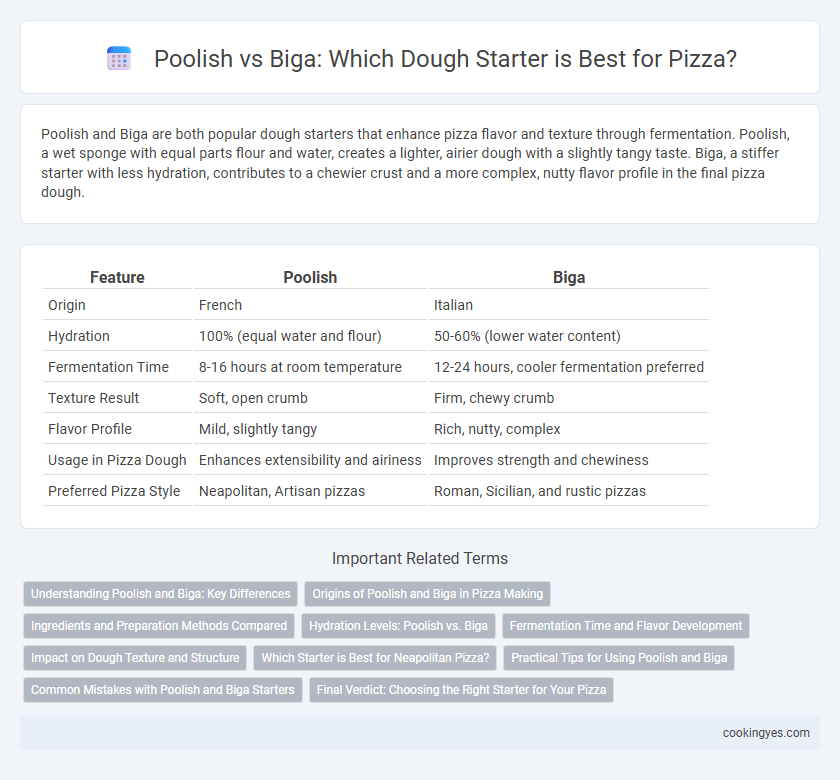This screenshot has width=840, height=780.
Task: Open 'Hydration Levels: Poolish vs. Biga' tag
Action: [x=399, y=626]
